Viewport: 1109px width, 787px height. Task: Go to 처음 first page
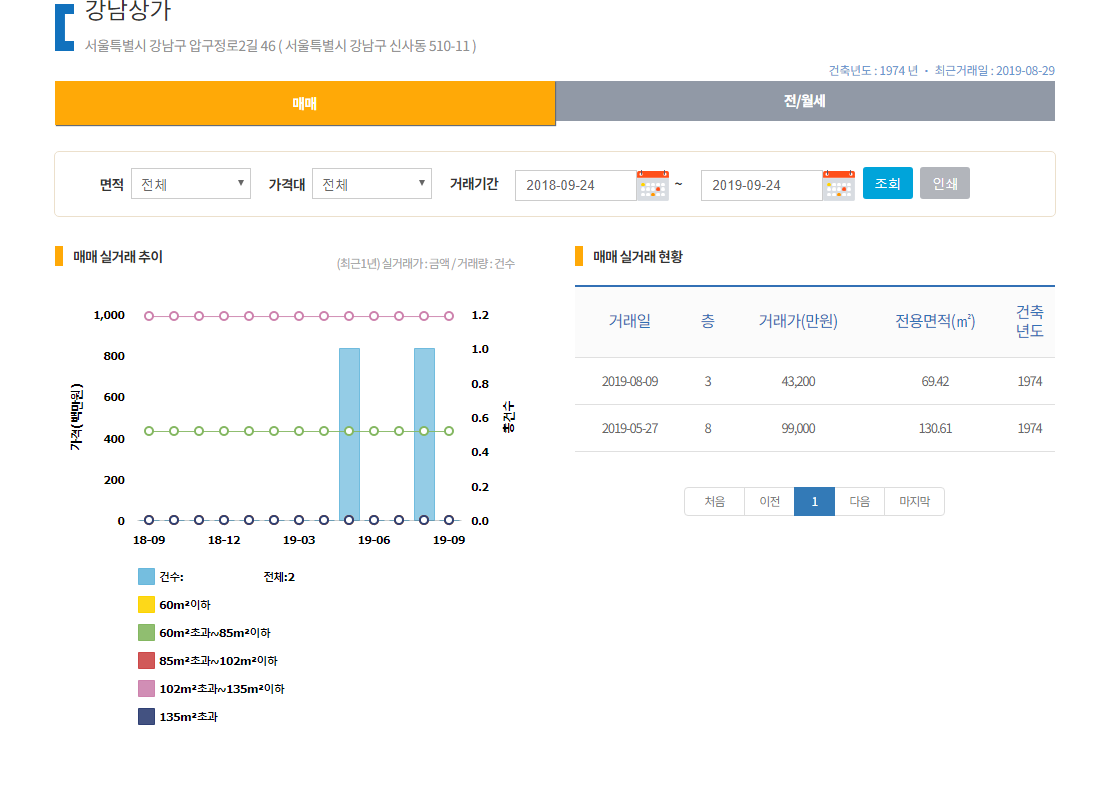click(x=714, y=501)
